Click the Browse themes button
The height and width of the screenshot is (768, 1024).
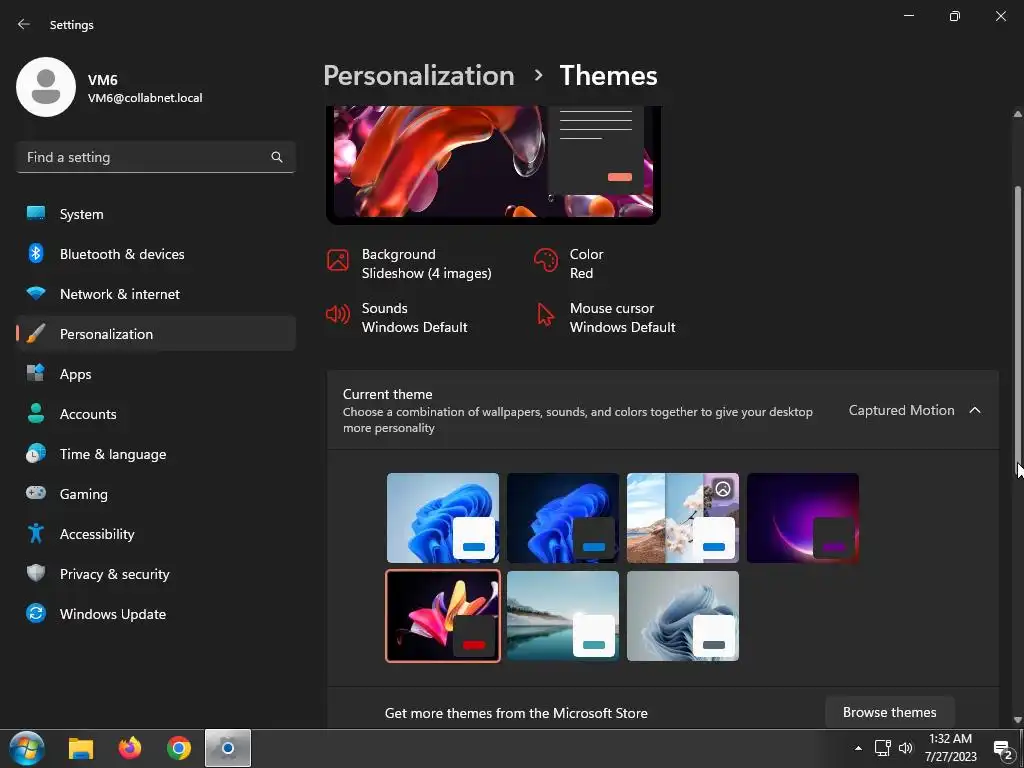[x=889, y=712]
